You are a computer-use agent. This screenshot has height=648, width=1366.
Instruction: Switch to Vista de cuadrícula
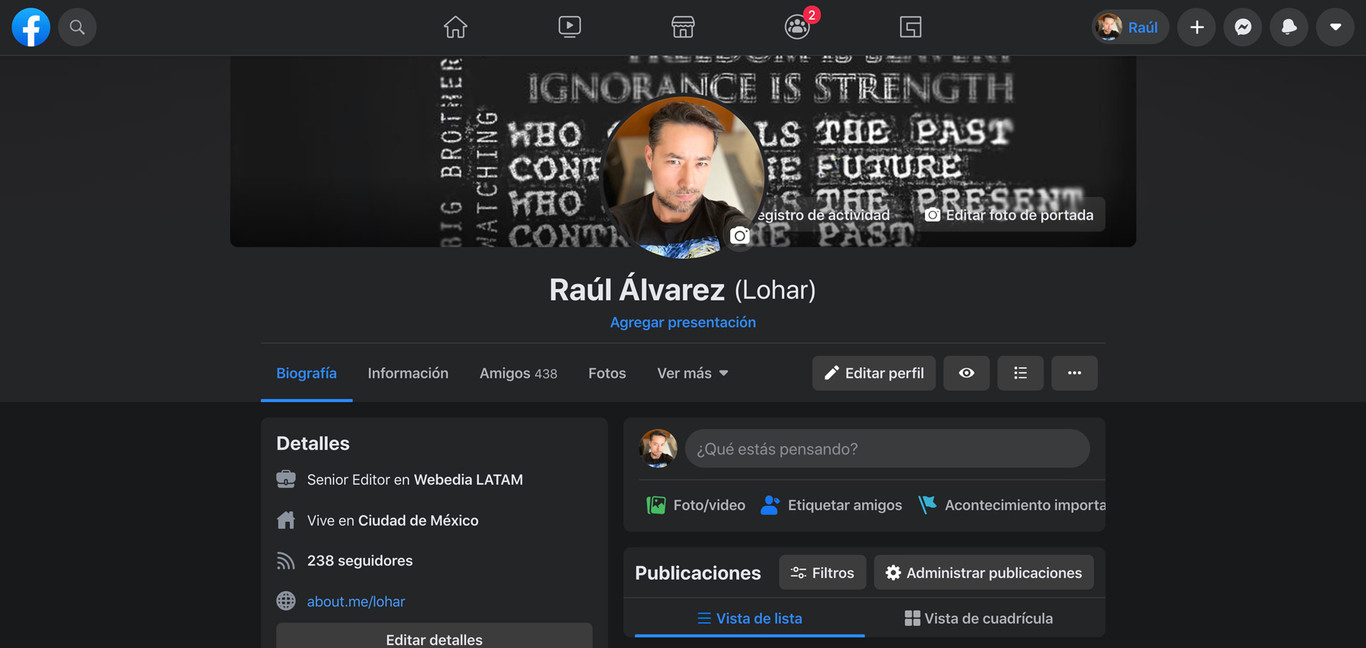click(979, 618)
